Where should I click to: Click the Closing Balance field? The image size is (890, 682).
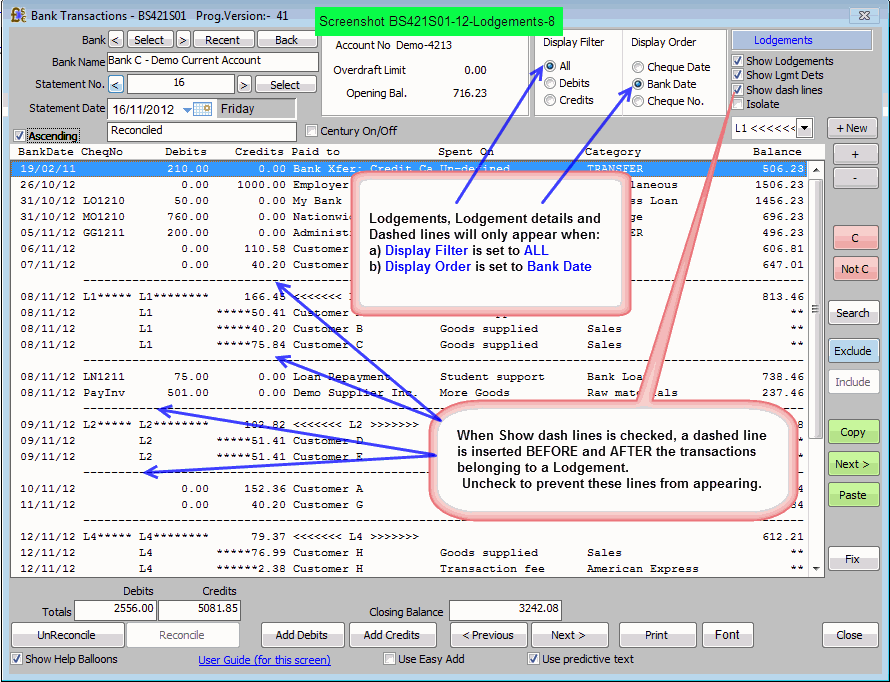(505, 611)
